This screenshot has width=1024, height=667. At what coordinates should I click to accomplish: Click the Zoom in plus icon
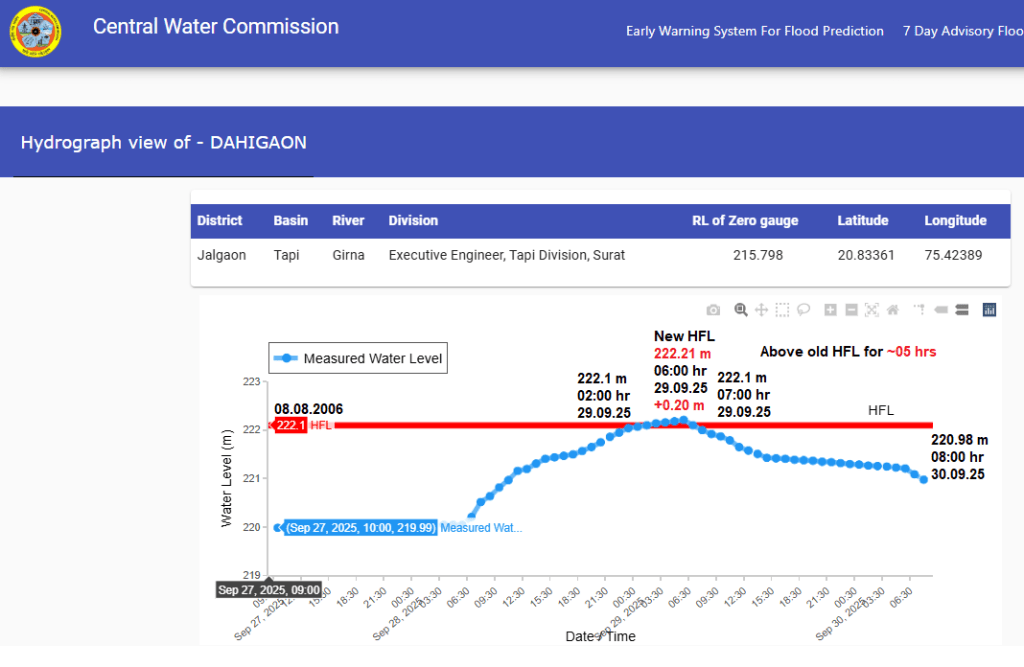click(x=830, y=310)
